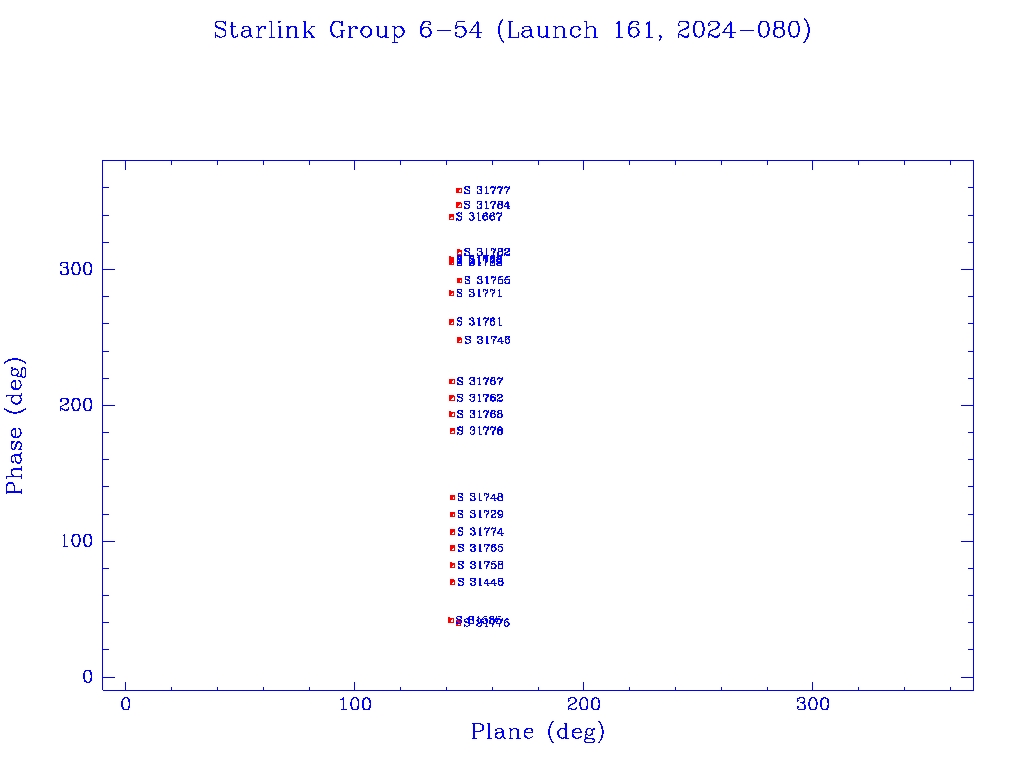This screenshot has width=1024, height=768.
Task: Click the 'Plane (deg)' axis title
Action: pos(537,731)
